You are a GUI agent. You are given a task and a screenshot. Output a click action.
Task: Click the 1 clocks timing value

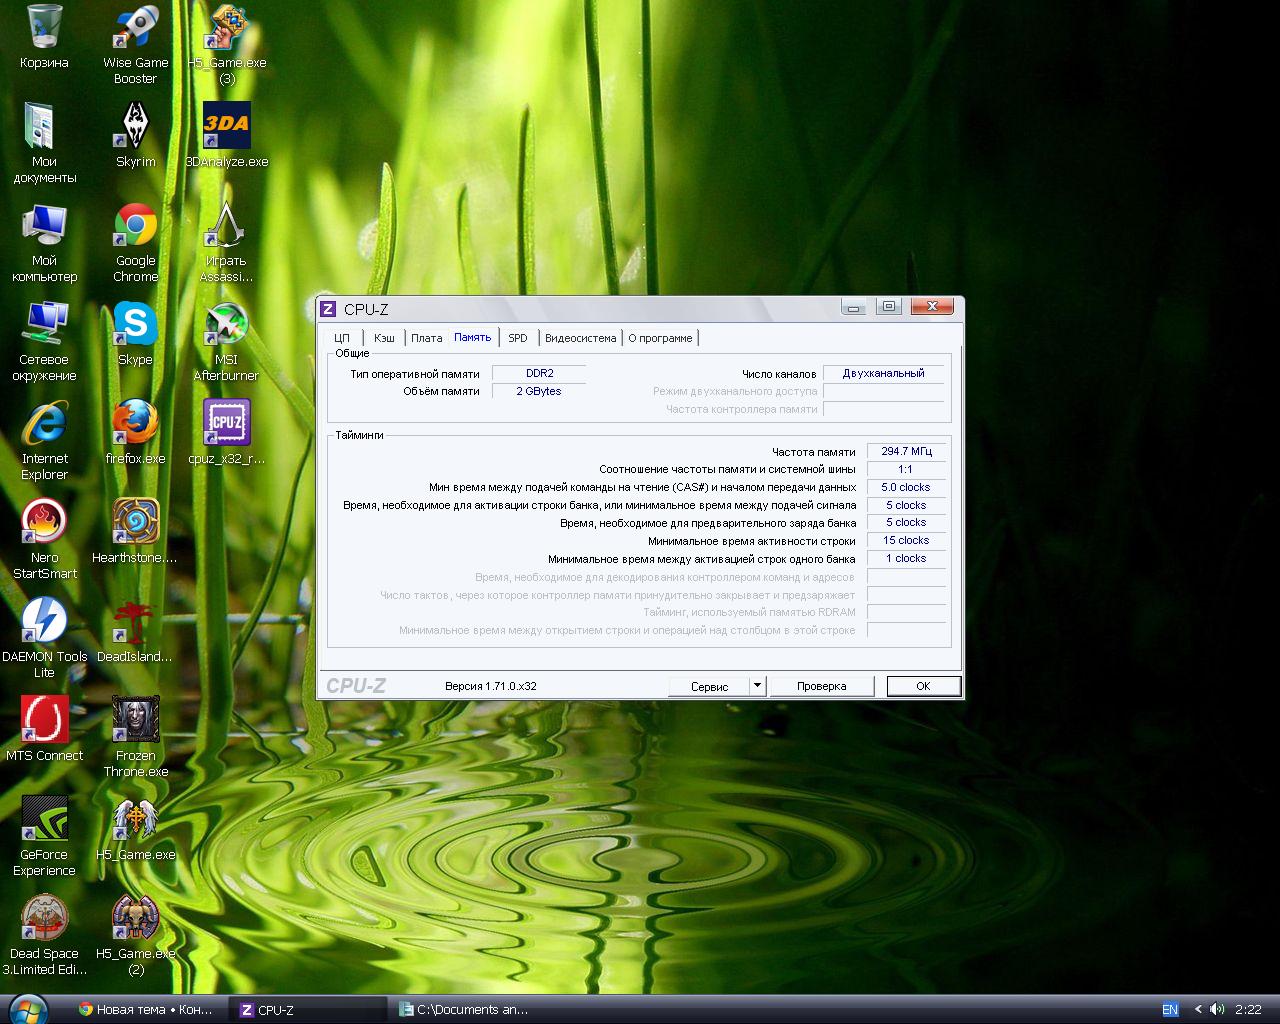906,558
